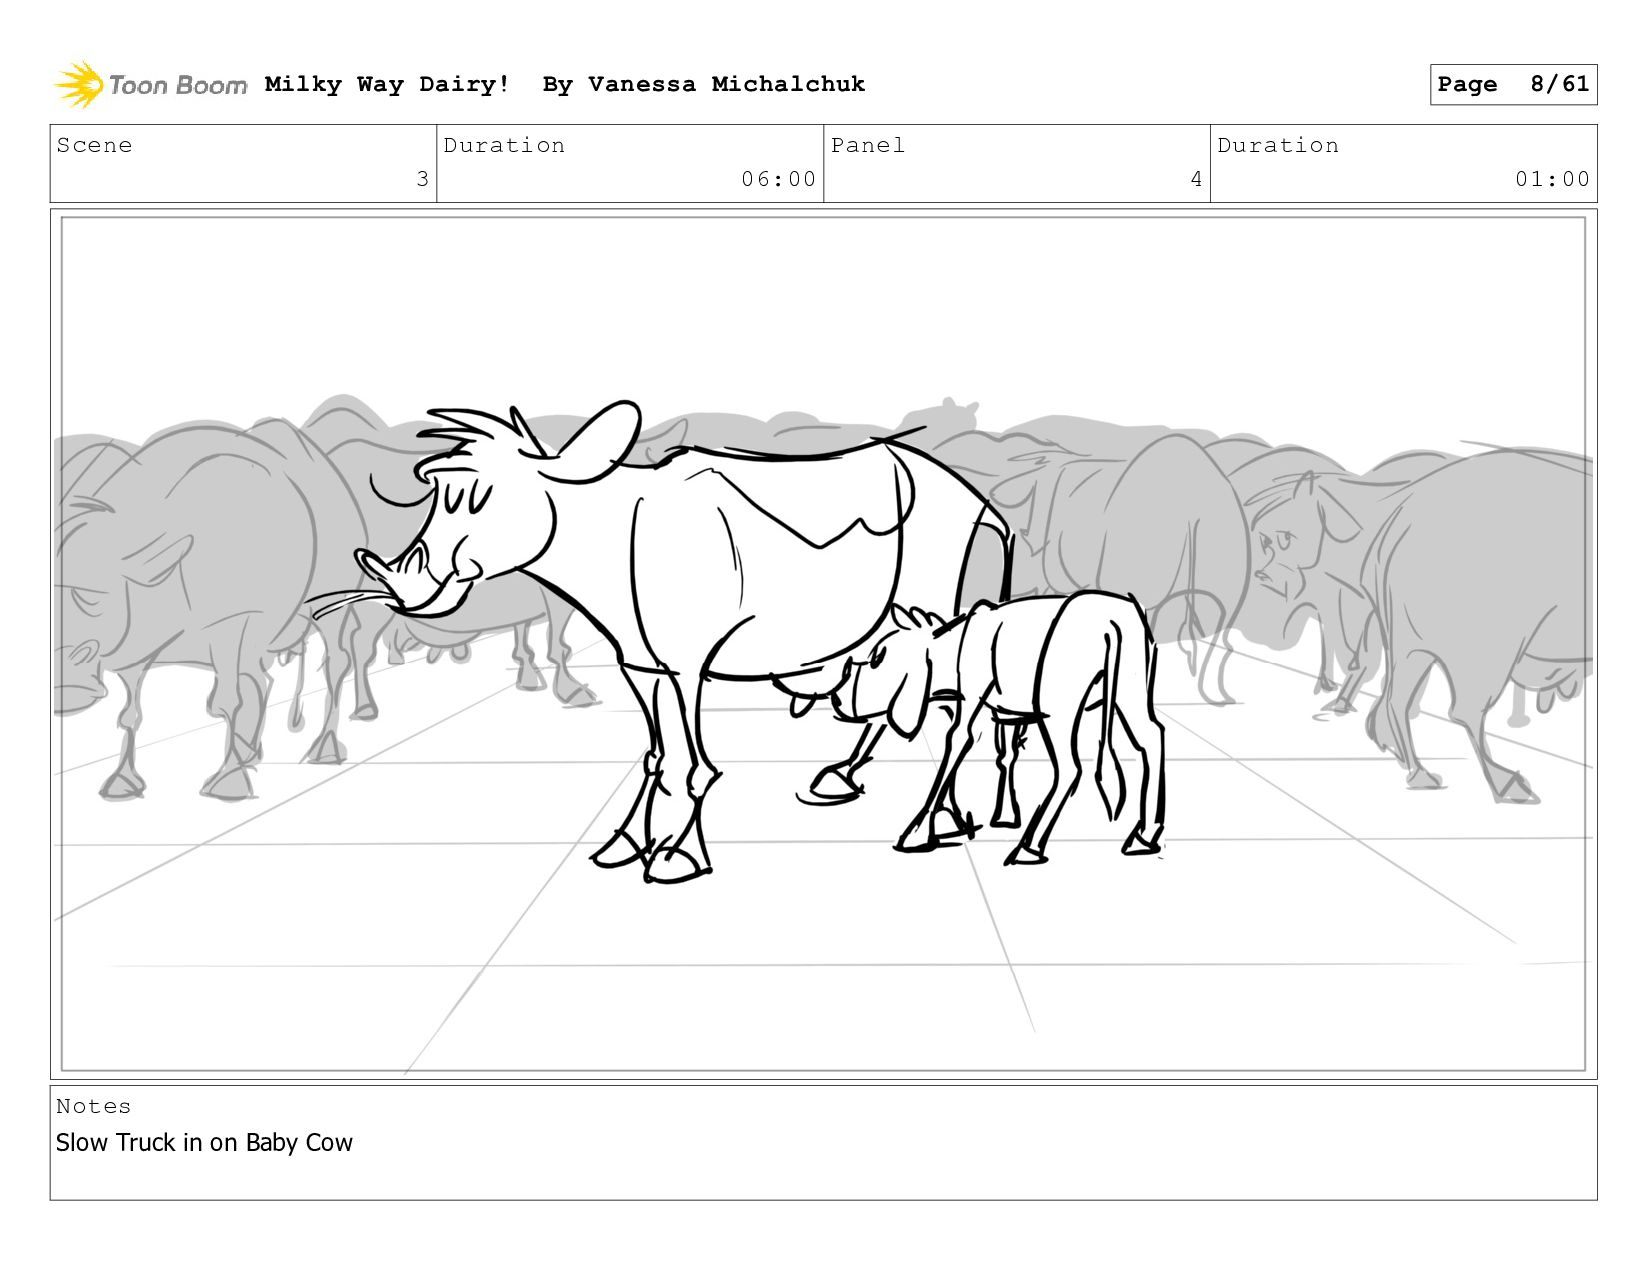Select the Scene number 3 field
This screenshot has height=1275, width=1650.
tap(243, 163)
